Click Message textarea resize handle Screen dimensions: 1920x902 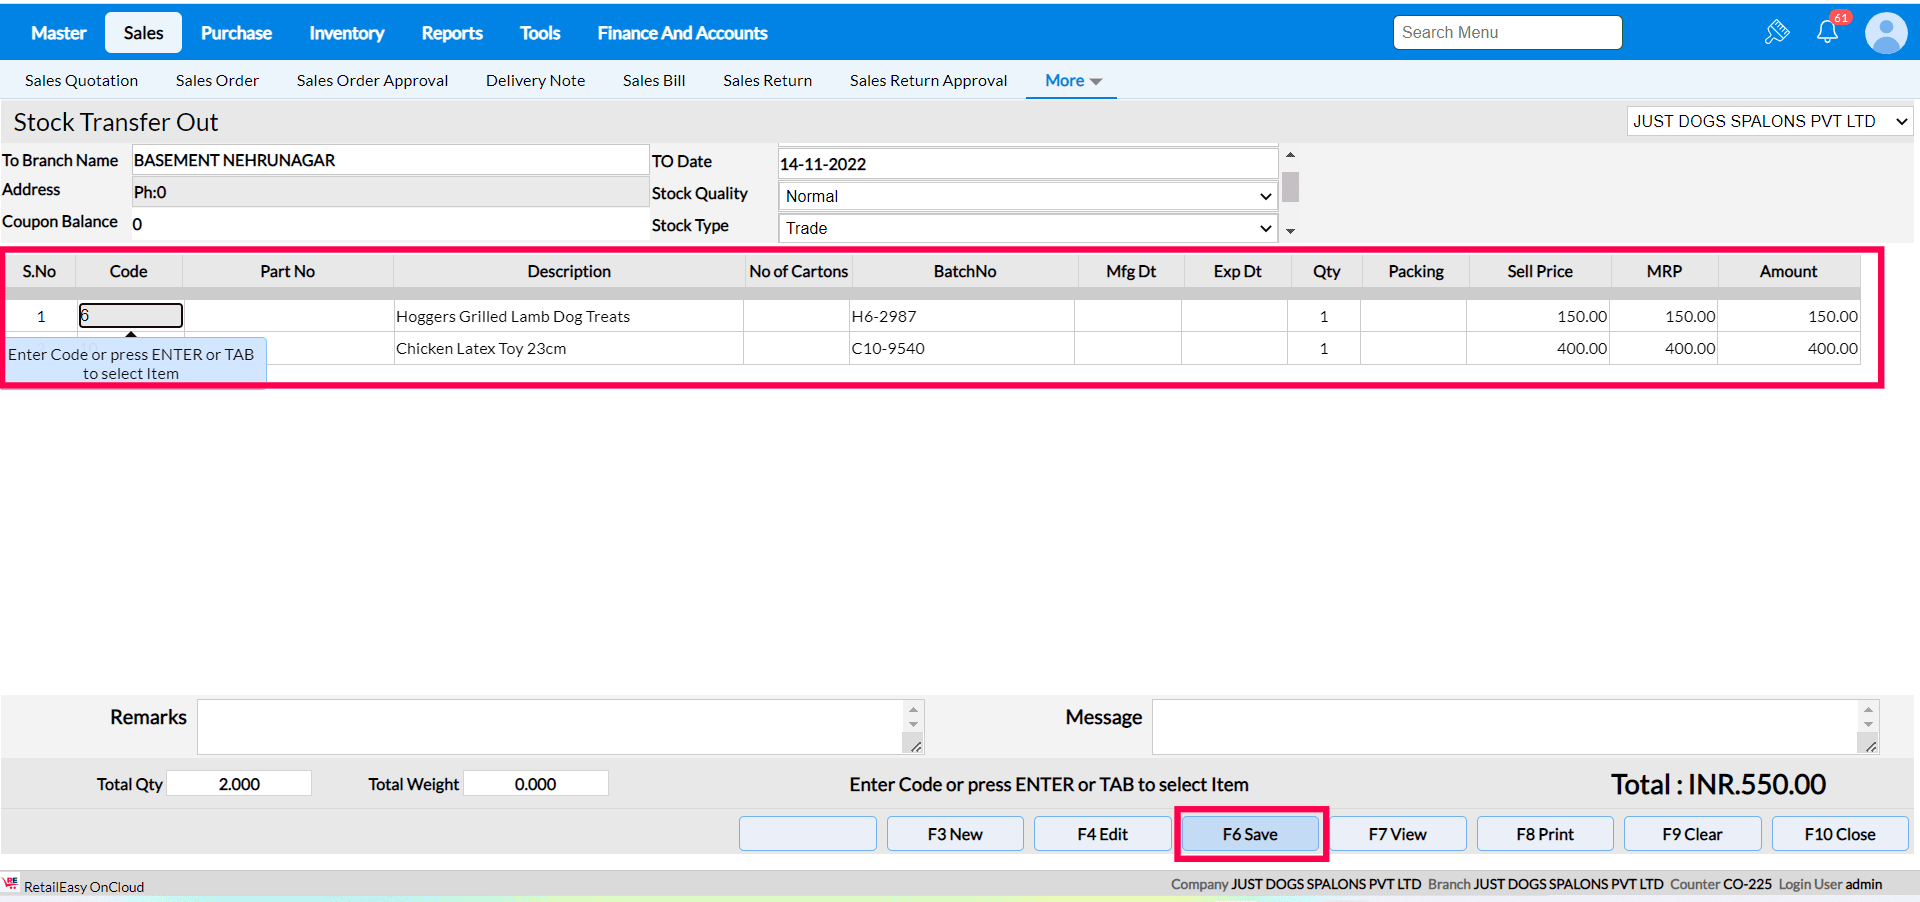pos(1869,745)
